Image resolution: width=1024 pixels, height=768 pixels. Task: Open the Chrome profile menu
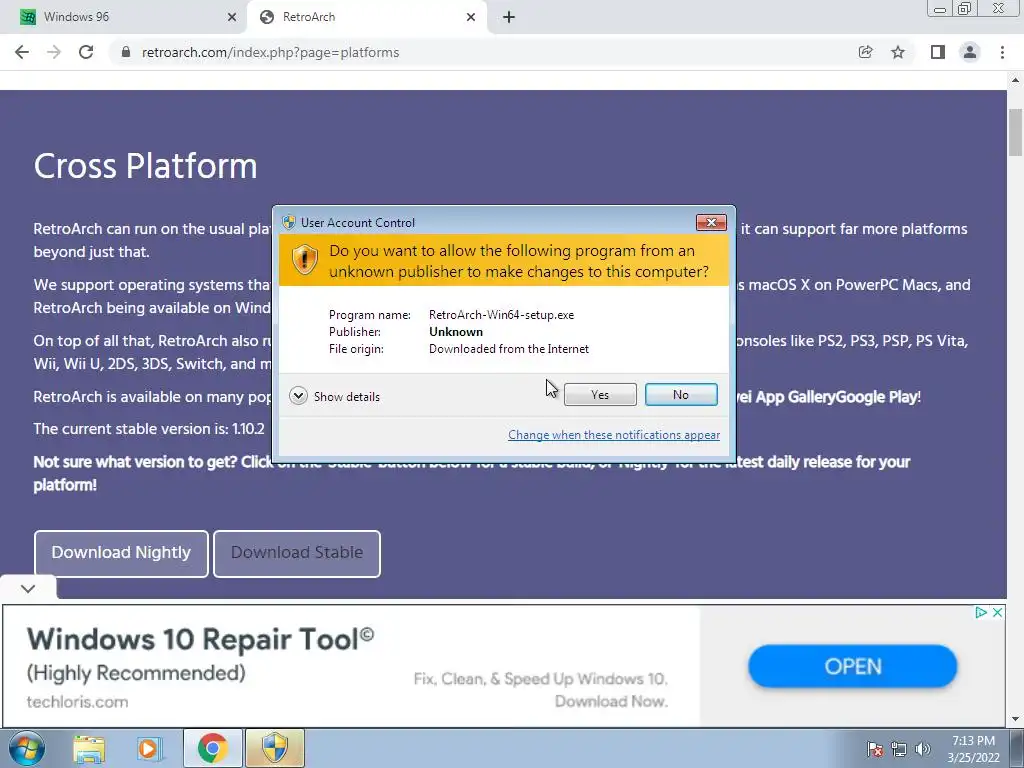click(x=970, y=52)
